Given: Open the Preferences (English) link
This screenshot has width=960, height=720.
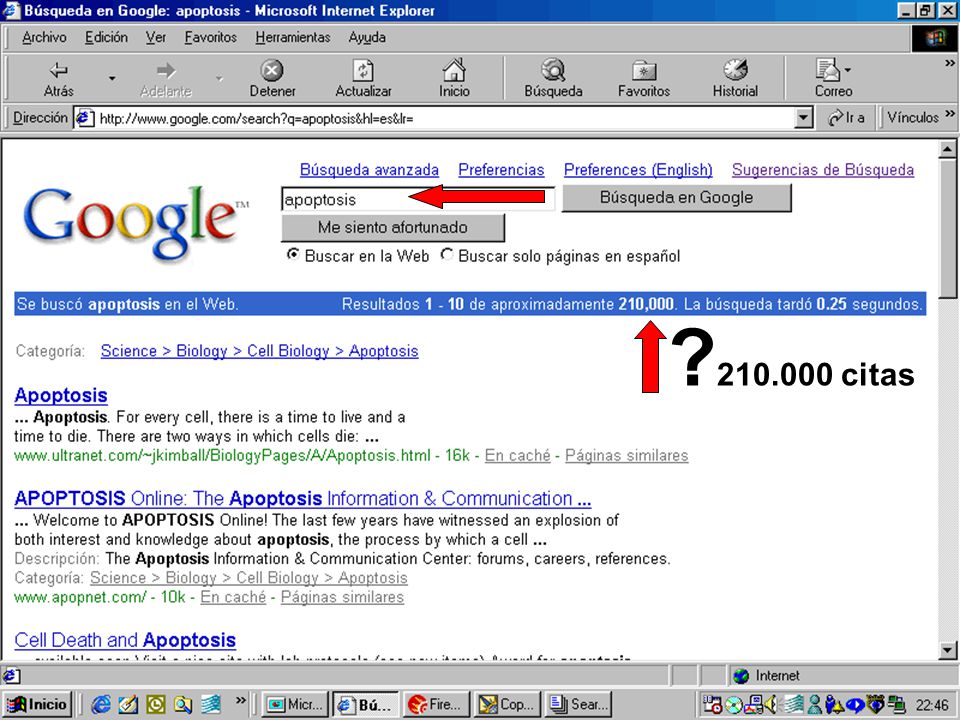Looking at the screenshot, I should 638,170.
